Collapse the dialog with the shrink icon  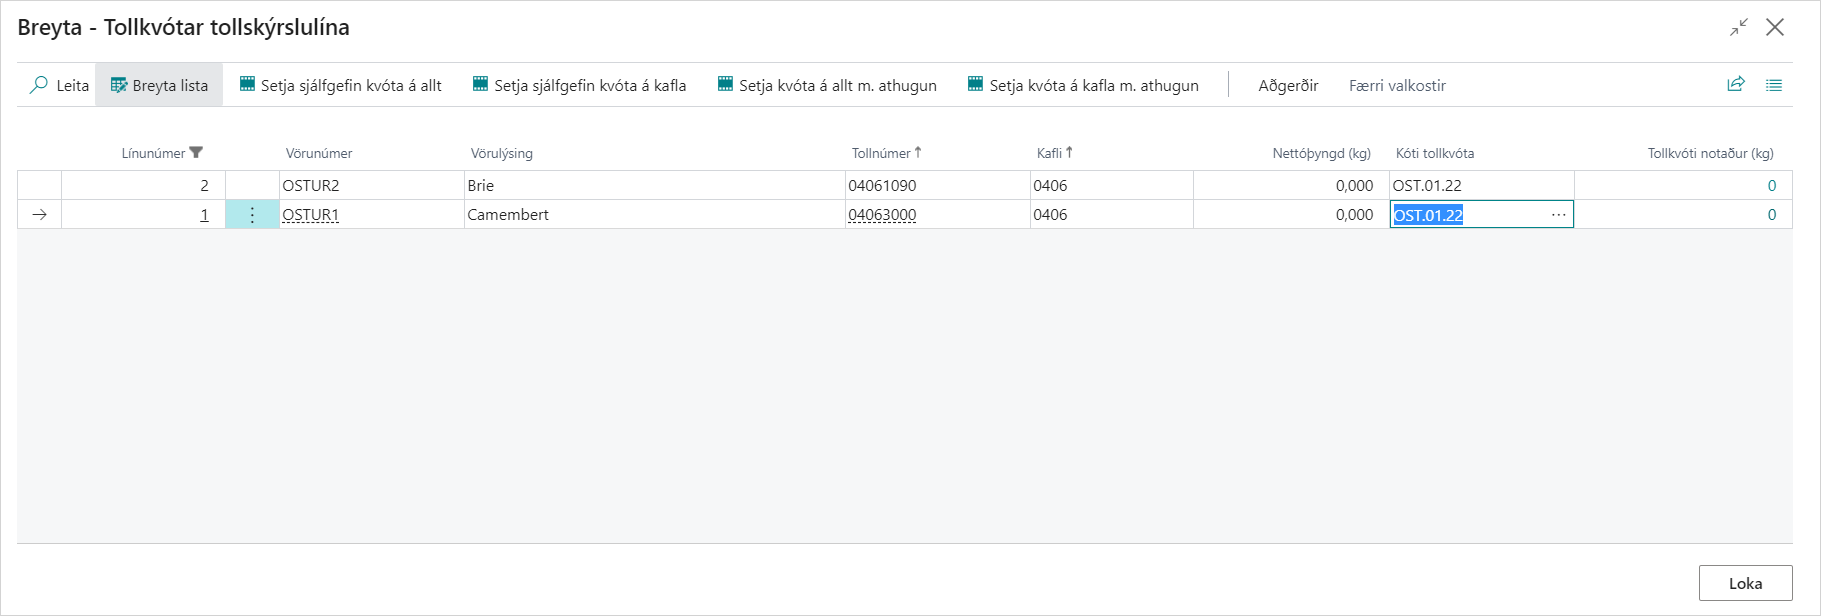pyautogui.click(x=1739, y=27)
